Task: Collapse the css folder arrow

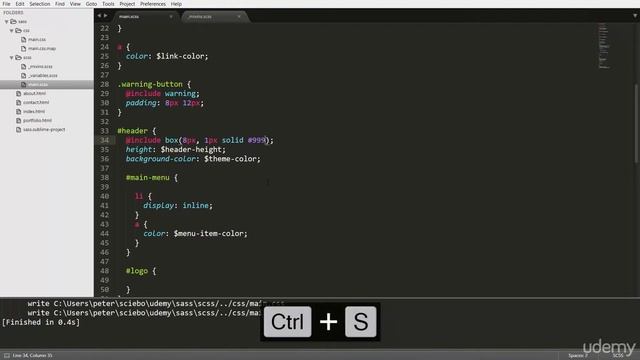Action: (x=11, y=31)
